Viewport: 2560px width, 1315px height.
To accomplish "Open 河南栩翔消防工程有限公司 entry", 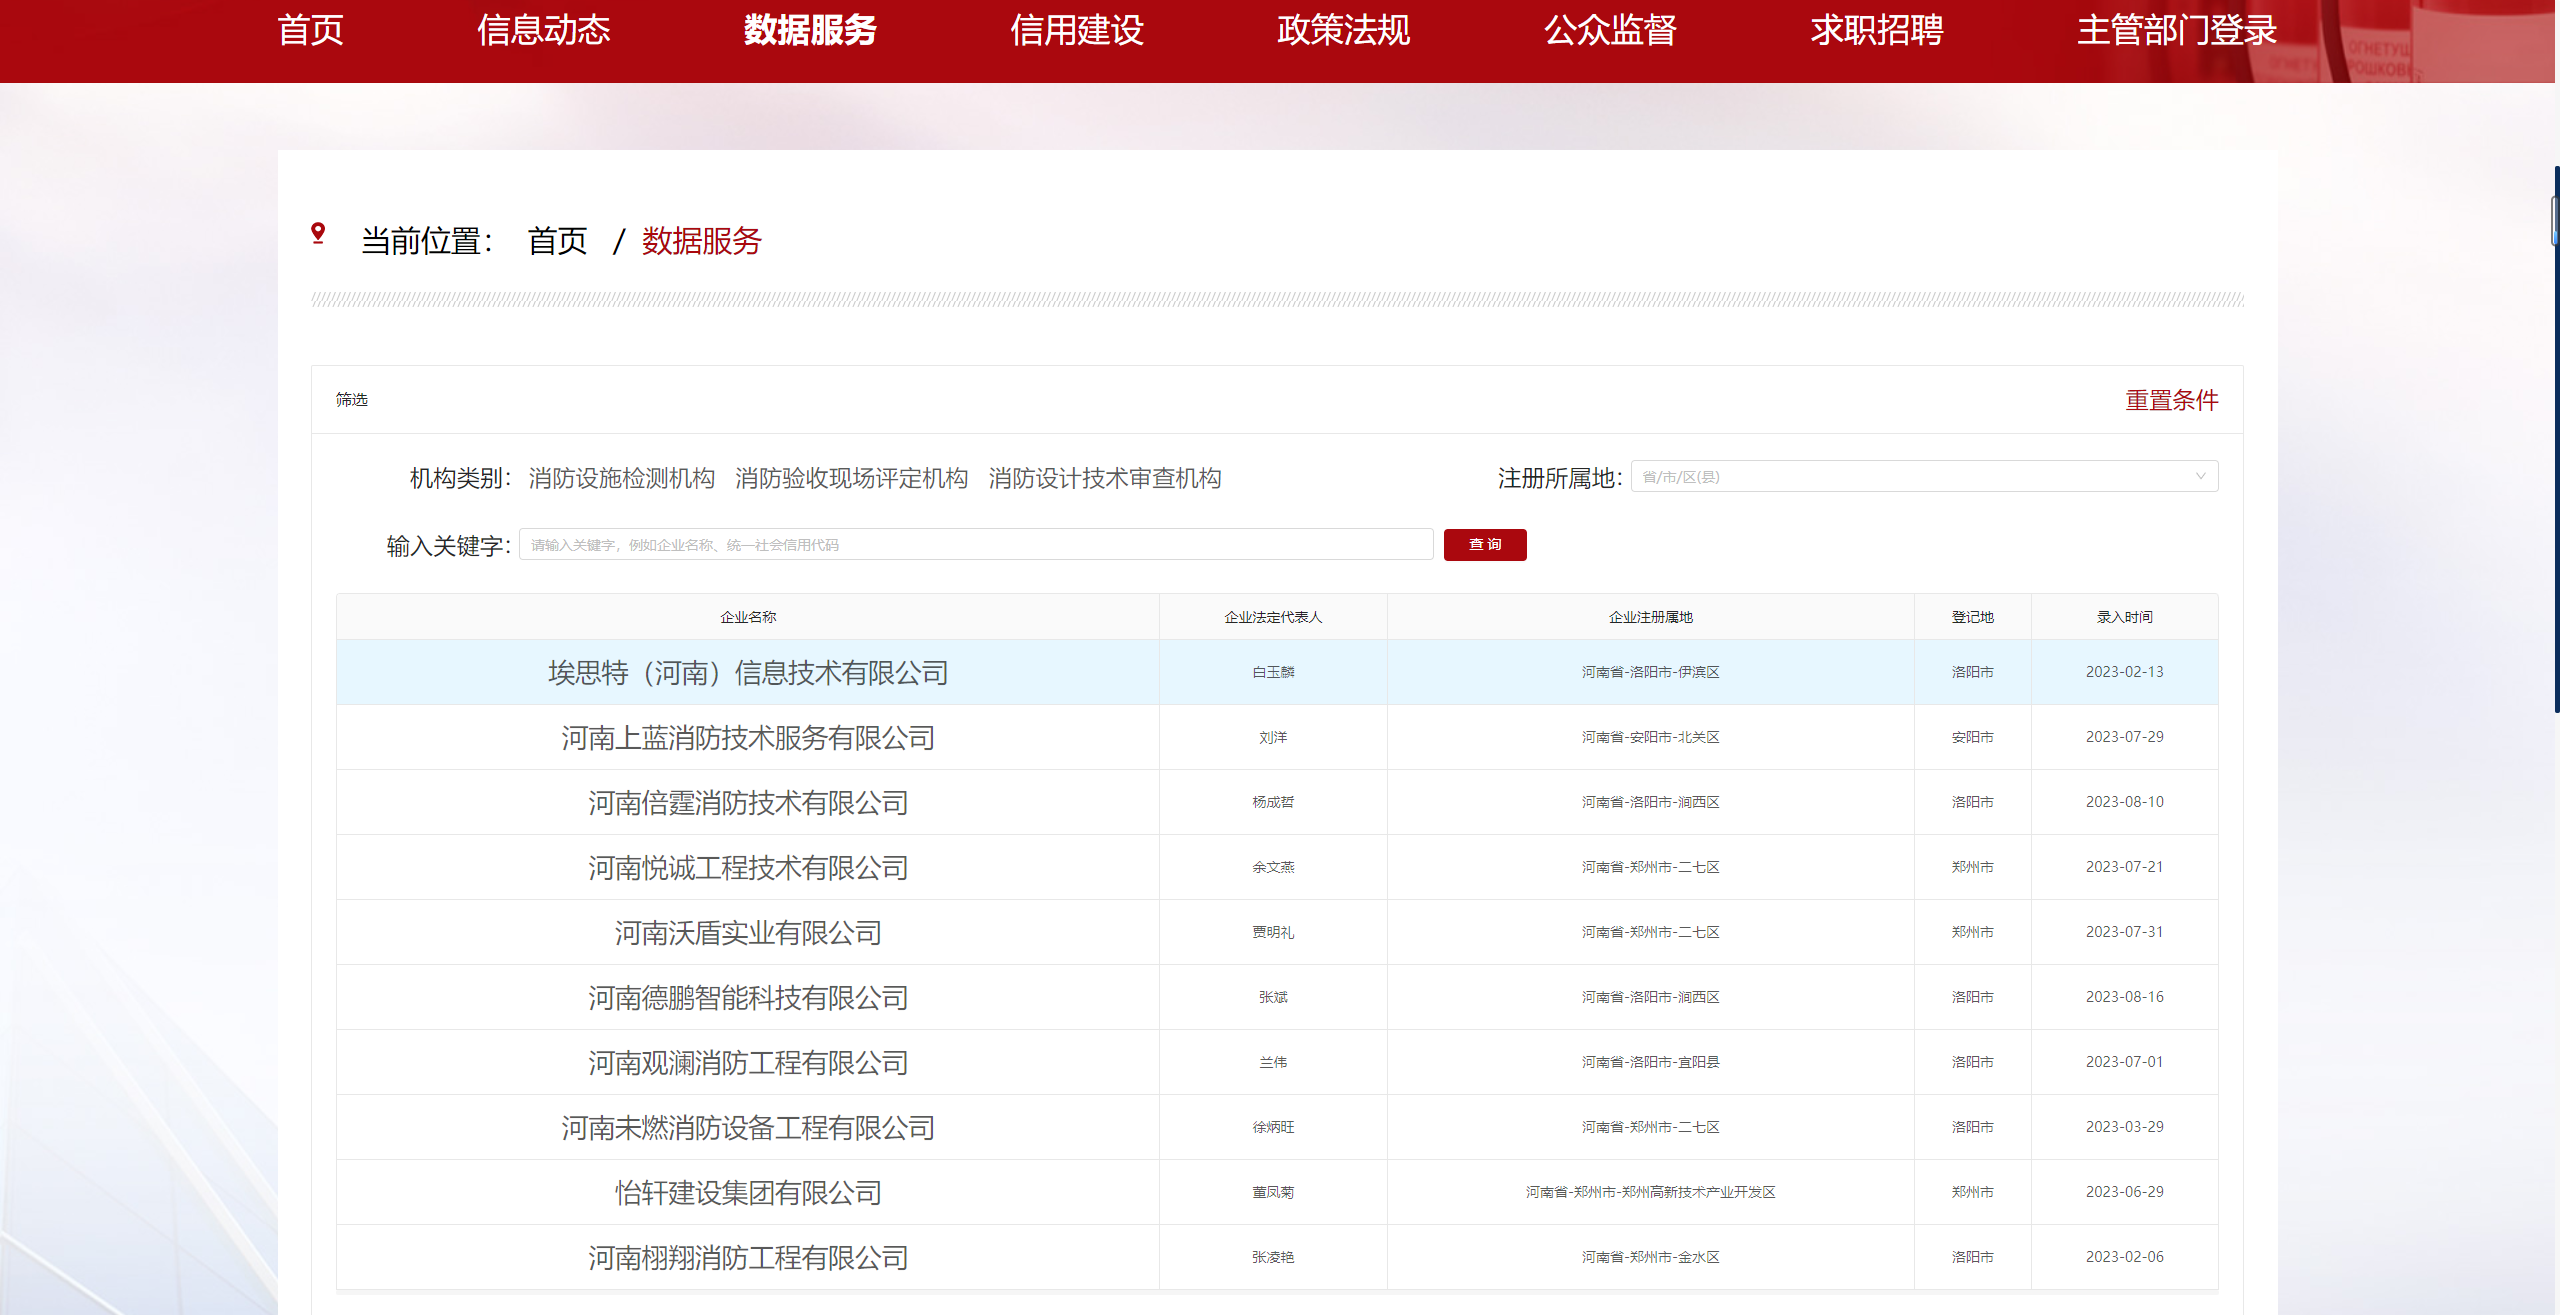I will click(x=748, y=1258).
